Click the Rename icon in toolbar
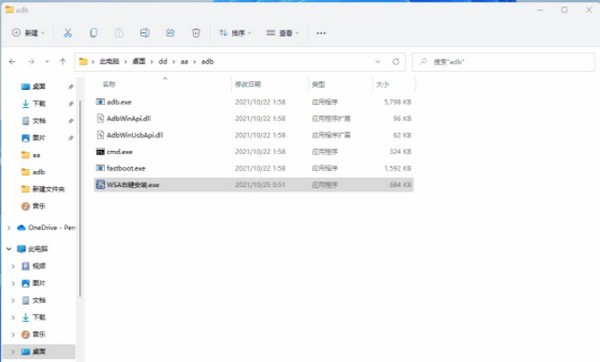The width and height of the screenshot is (600, 362). tap(145, 33)
